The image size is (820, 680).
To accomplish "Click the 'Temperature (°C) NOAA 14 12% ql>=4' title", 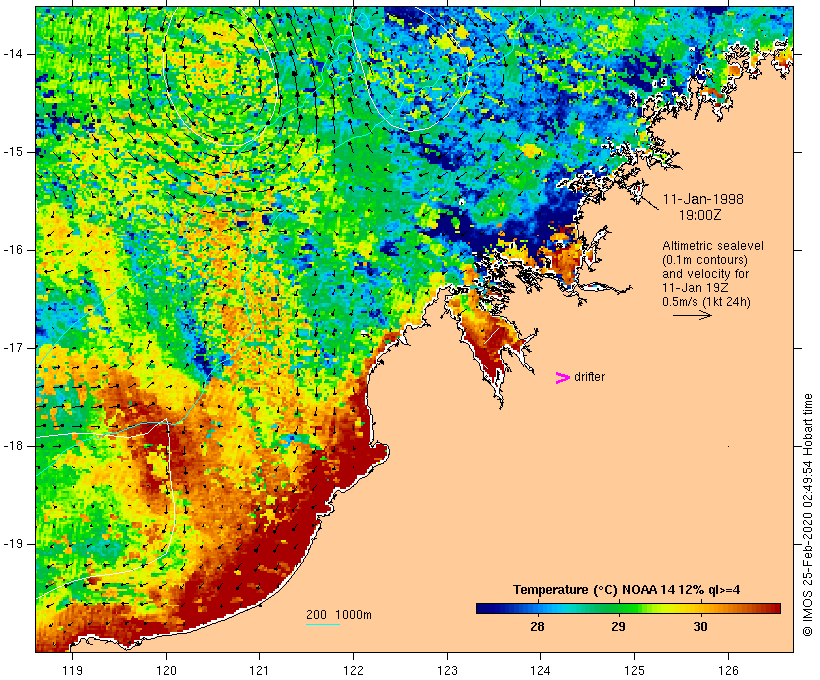I will click(x=627, y=590).
